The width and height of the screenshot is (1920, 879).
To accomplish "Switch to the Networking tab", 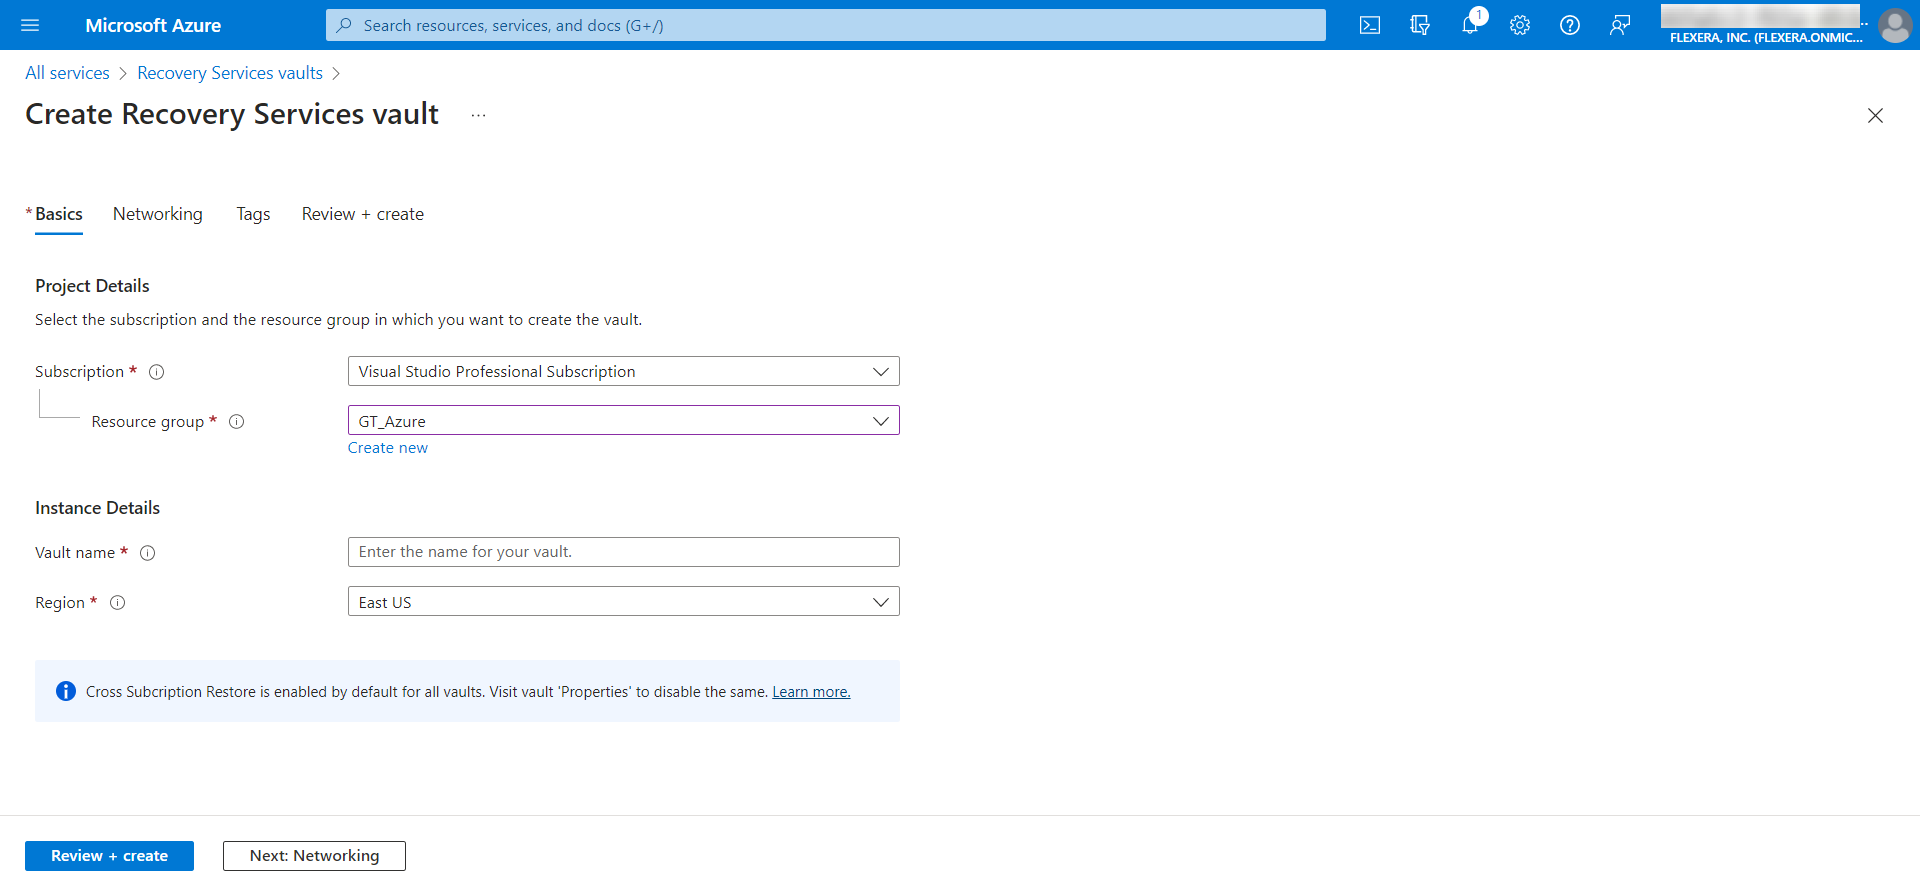I will pyautogui.click(x=157, y=214).
